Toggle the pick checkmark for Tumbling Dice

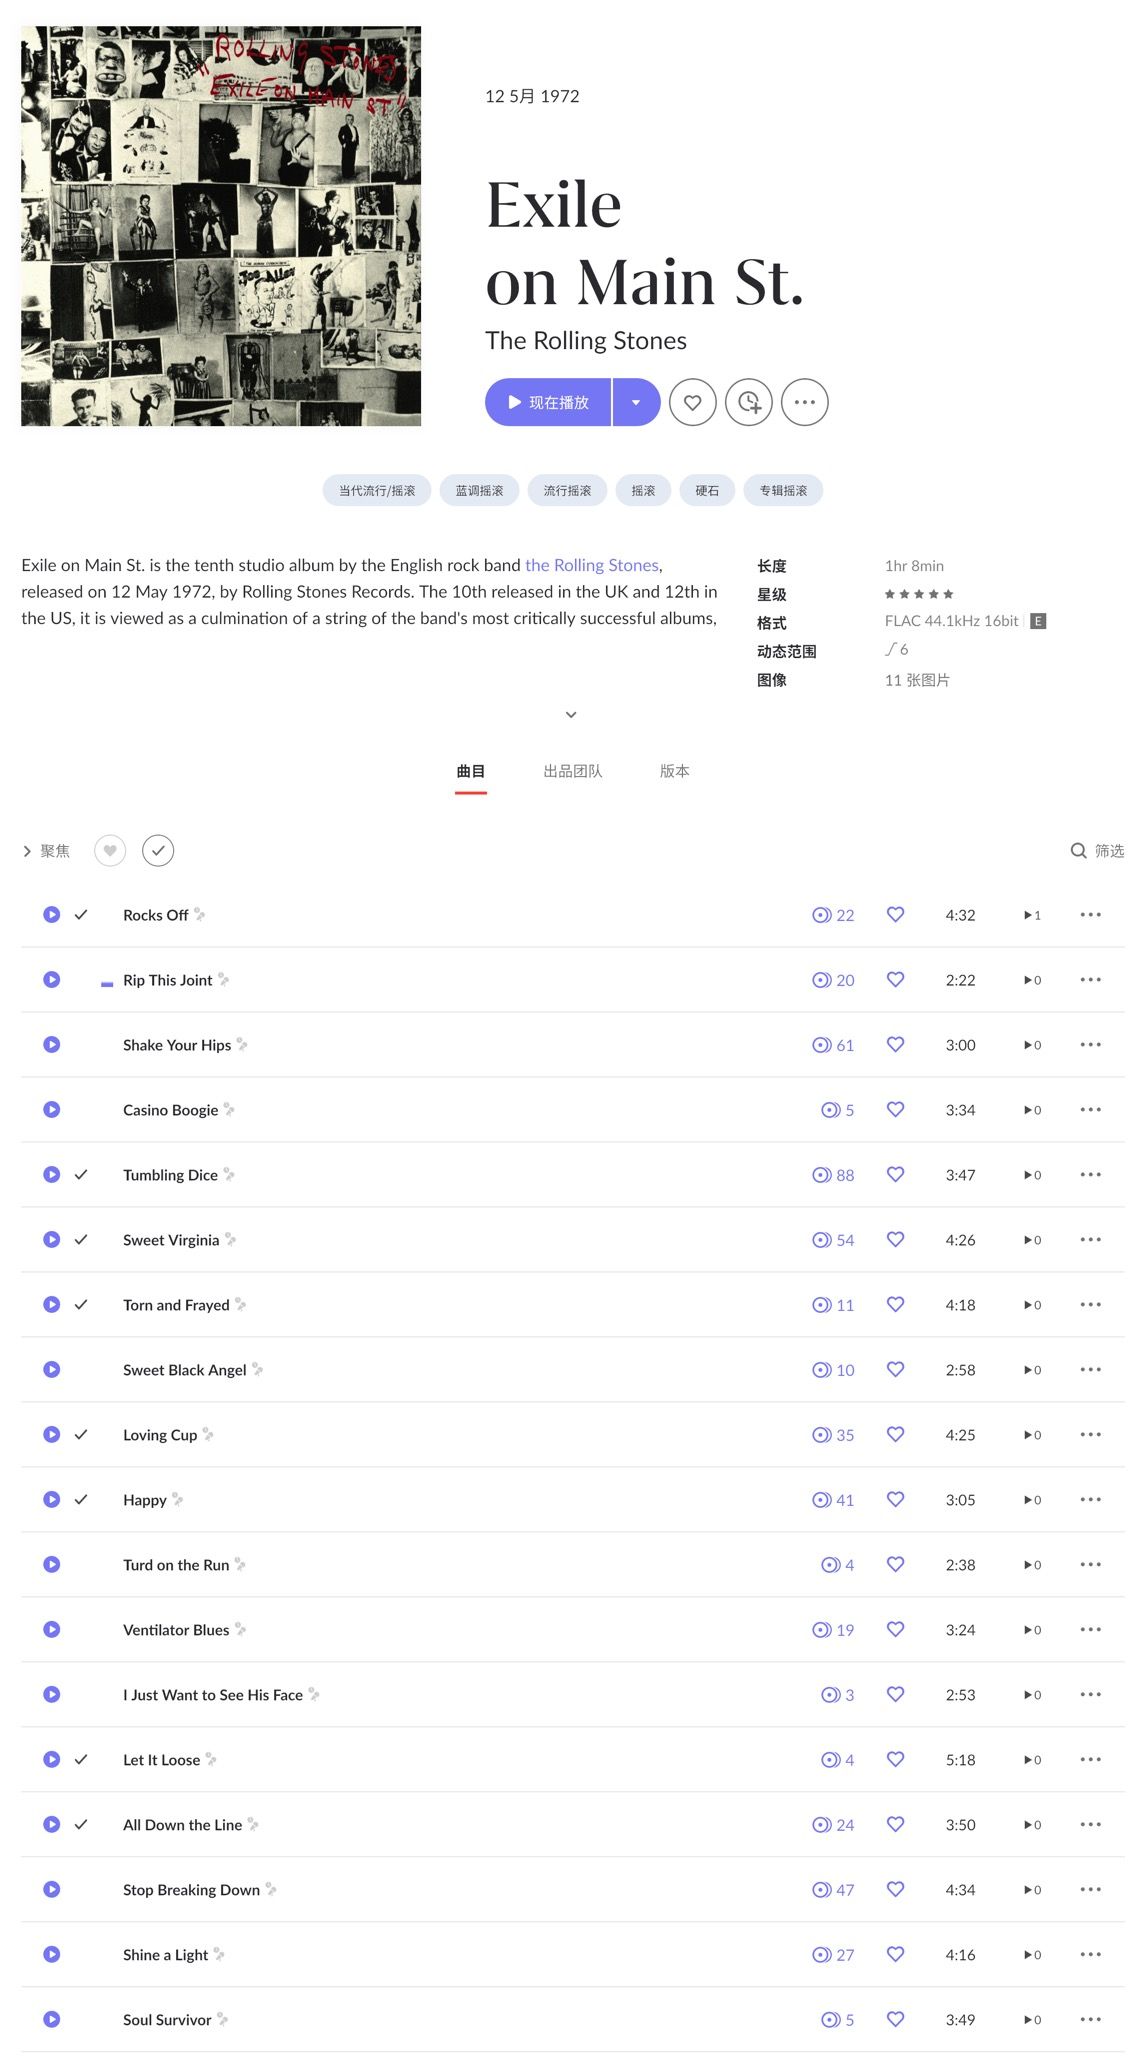tap(81, 1174)
